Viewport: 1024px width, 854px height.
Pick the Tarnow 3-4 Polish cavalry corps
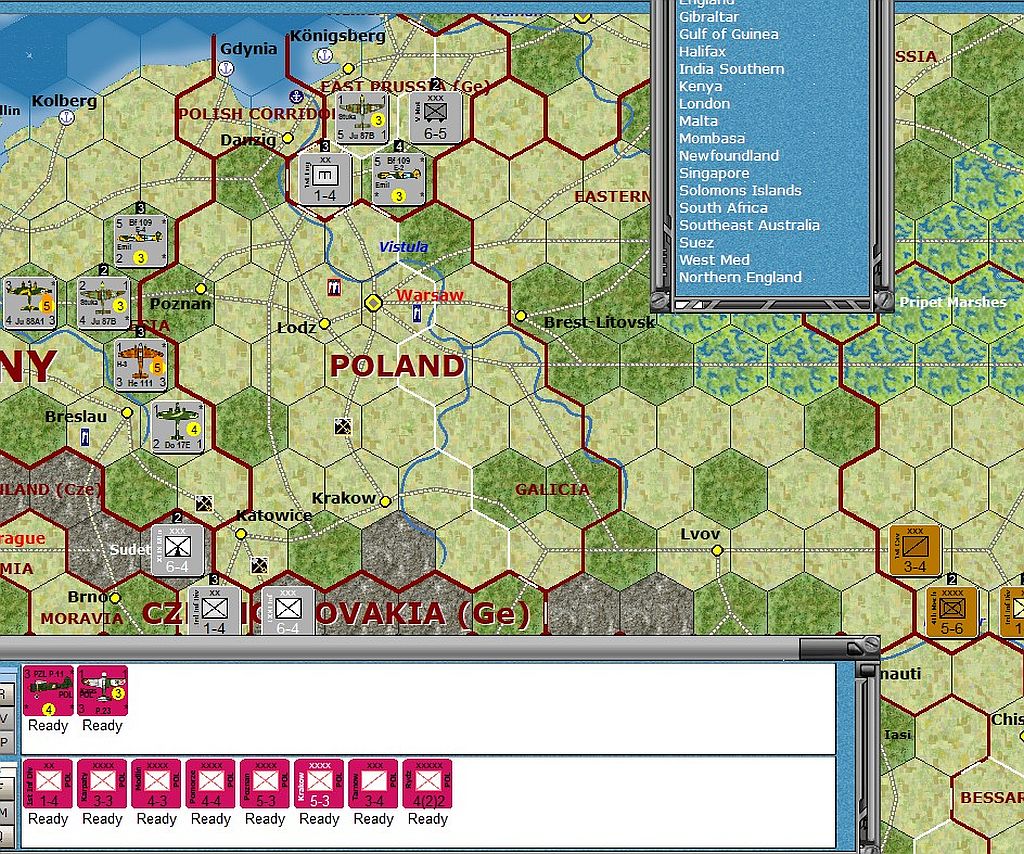pyautogui.click(x=374, y=784)
